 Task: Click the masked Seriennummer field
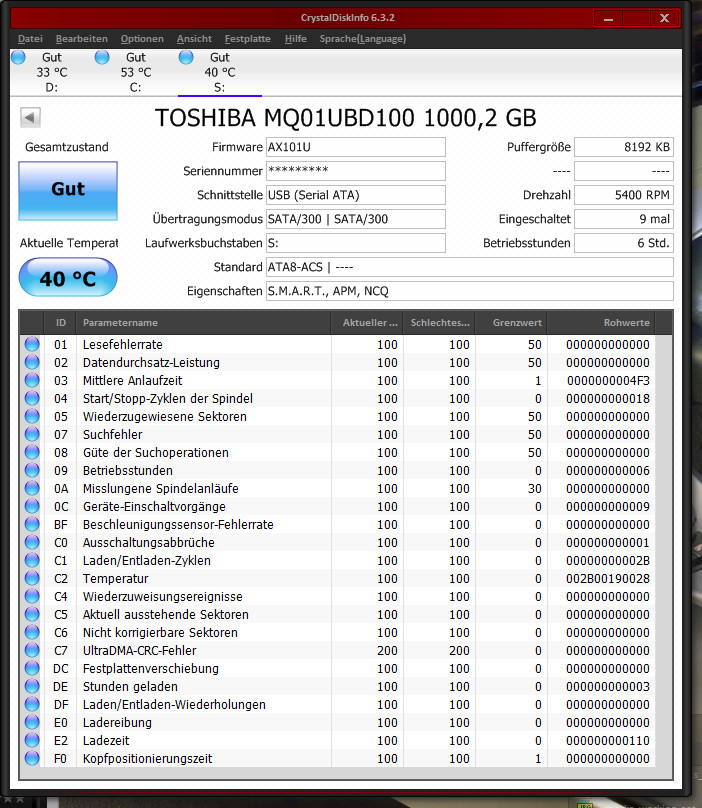356,171
